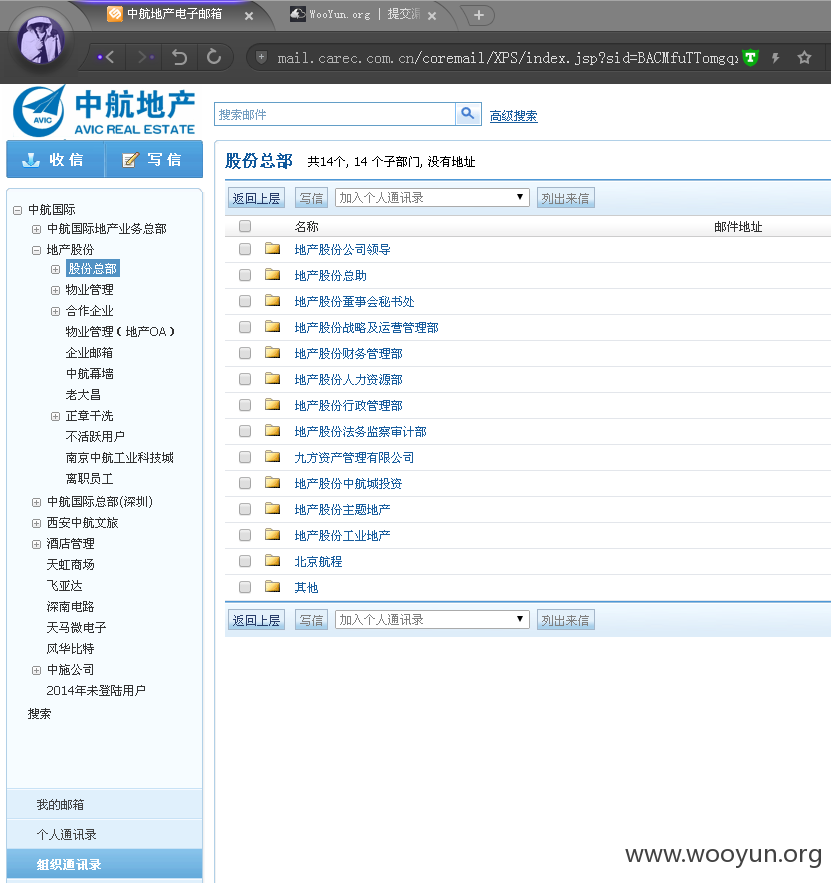Open the 高级搜索 link
The height and width of the screenshot is (883, 831).
[x=513, y=116]
